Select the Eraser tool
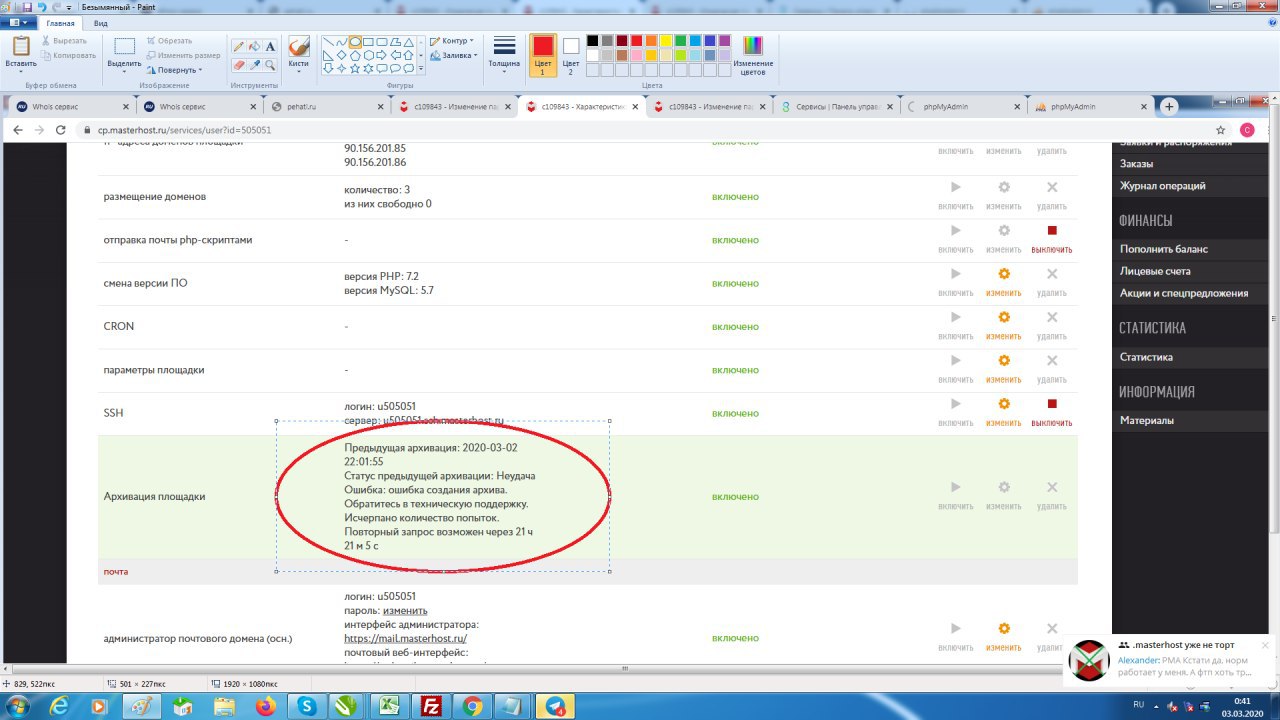The image size is (1280, 720). pyautogui.click(x=238, y=65)
